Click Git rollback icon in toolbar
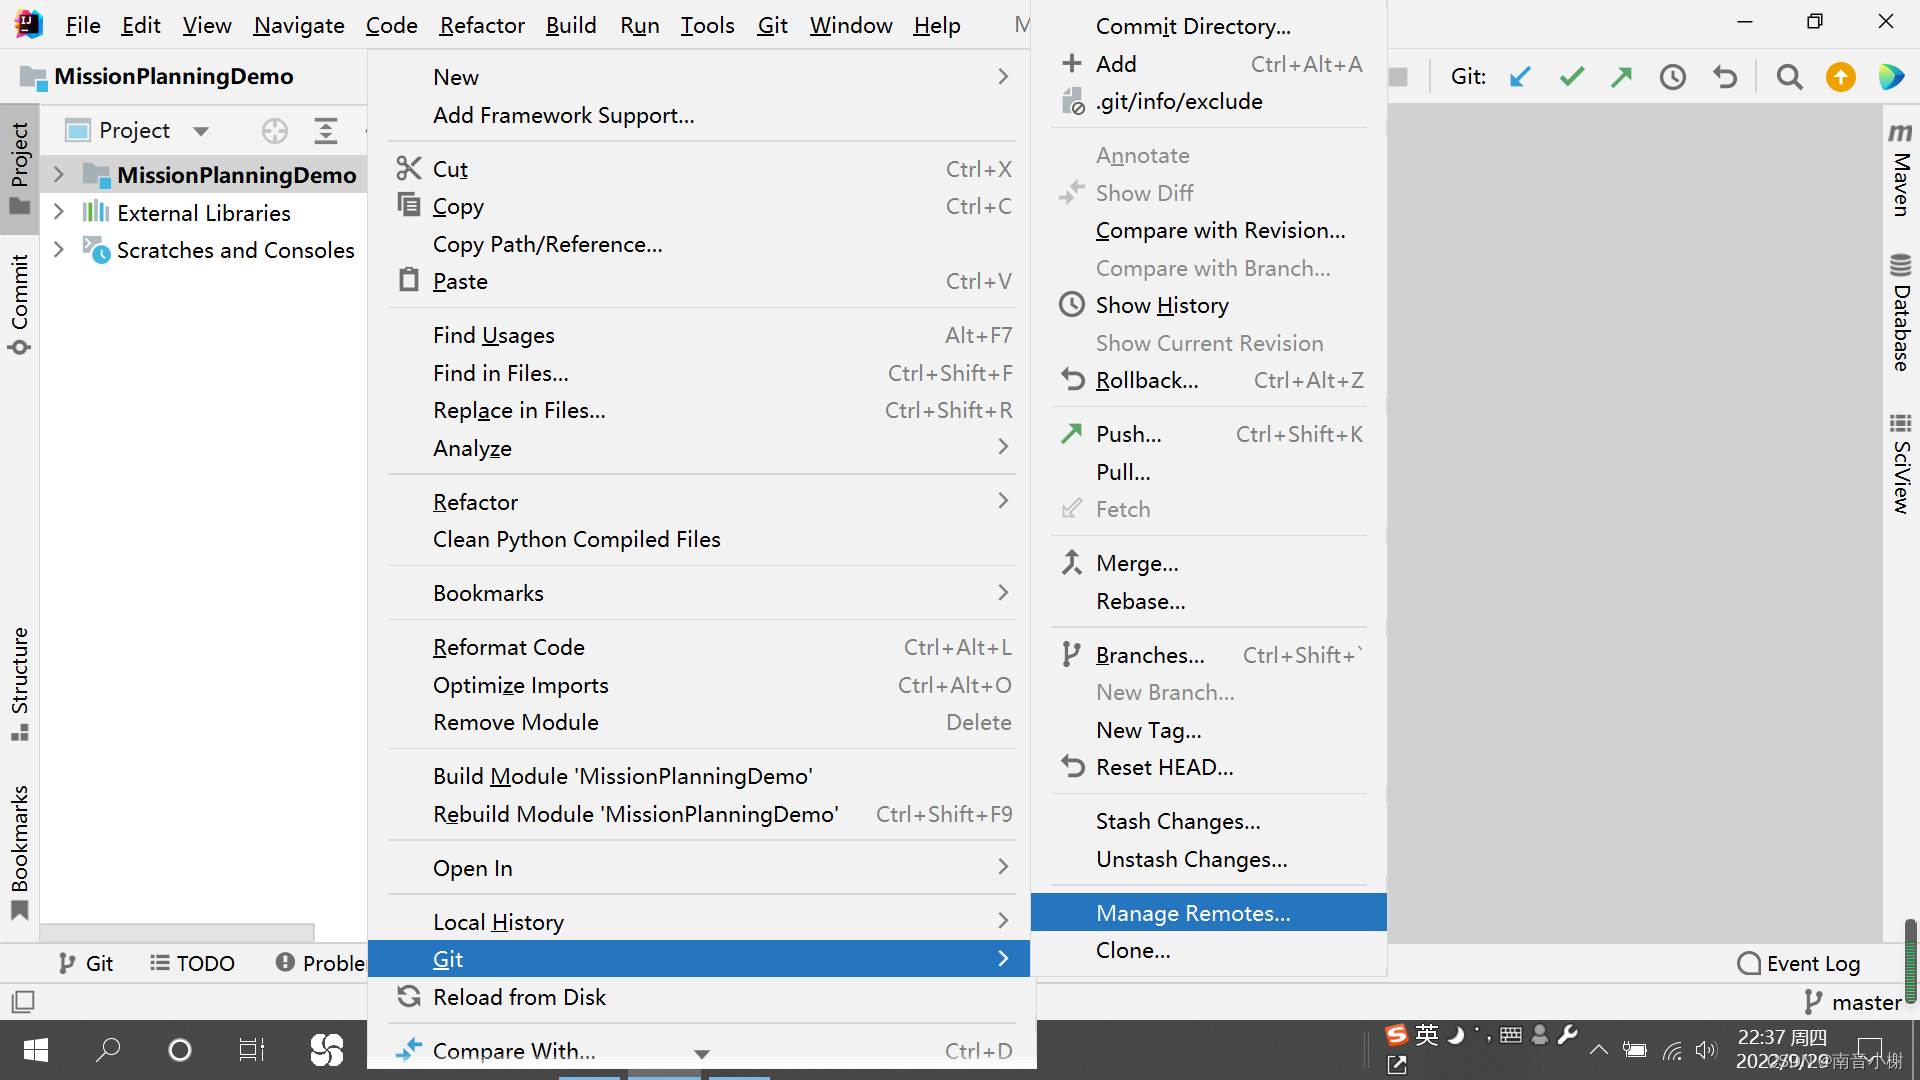The width and height of the screenshot is (1920, 1080). [1725, 77]
